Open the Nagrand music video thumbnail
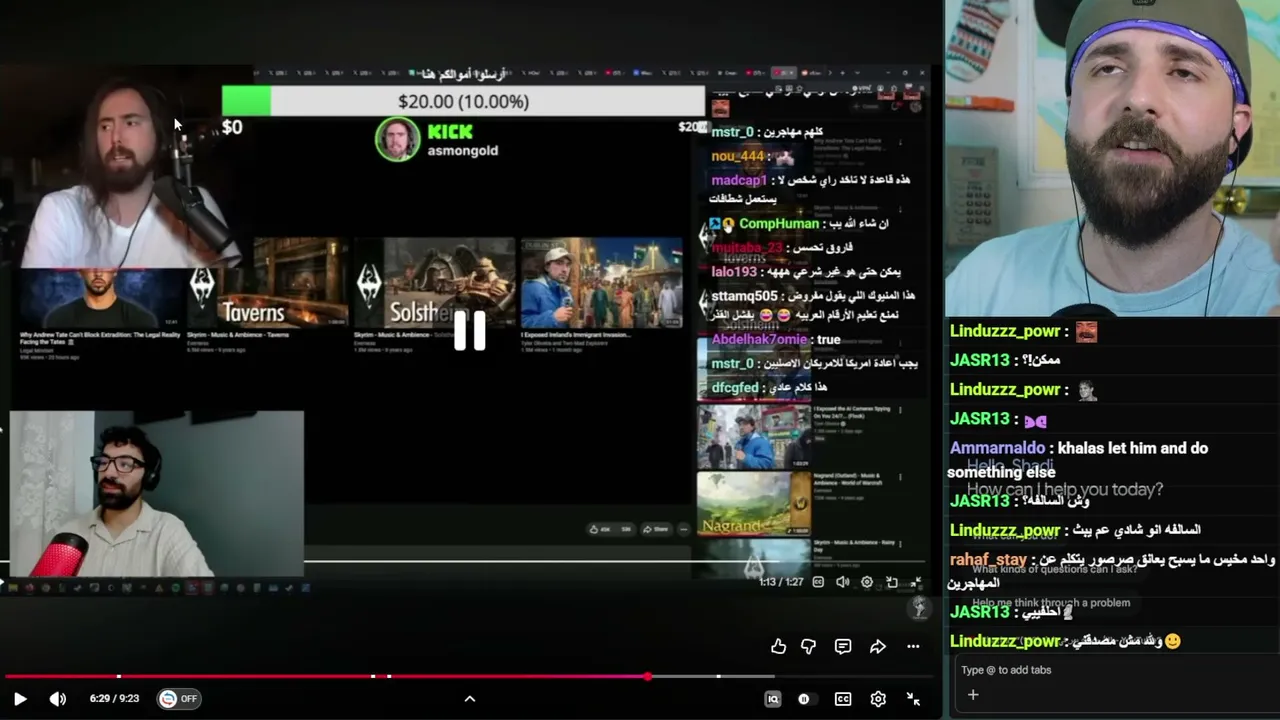Viewport: 1280px width, 720px height. 754,503
